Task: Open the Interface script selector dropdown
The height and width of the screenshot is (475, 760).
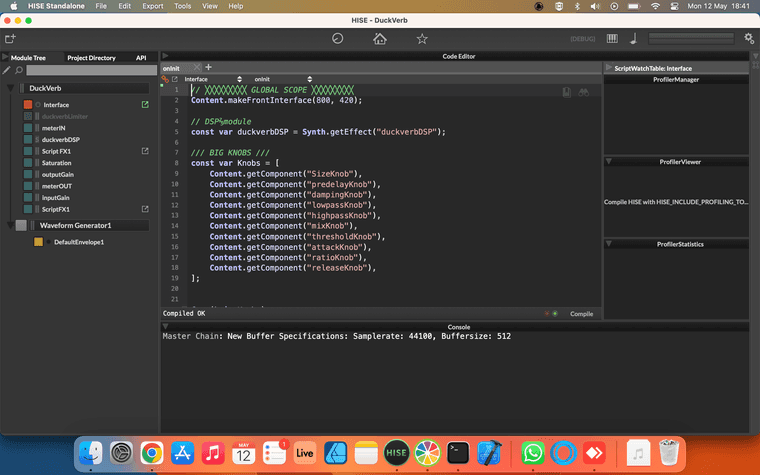Action: point(213,78)
